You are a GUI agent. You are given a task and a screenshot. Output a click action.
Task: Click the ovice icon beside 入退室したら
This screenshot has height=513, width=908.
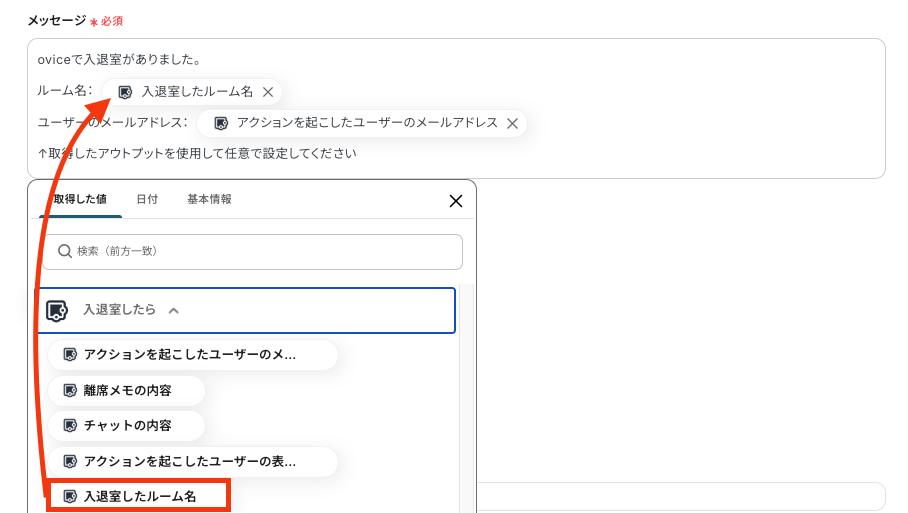pyautogui.click(x=57, y=311)
